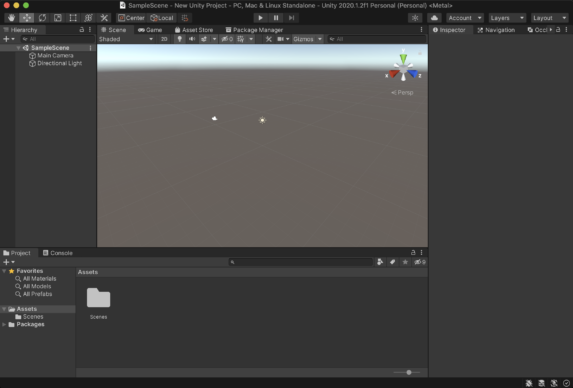
Task: Open the Gizmos dropdown
Action: [x=307, y=39]
